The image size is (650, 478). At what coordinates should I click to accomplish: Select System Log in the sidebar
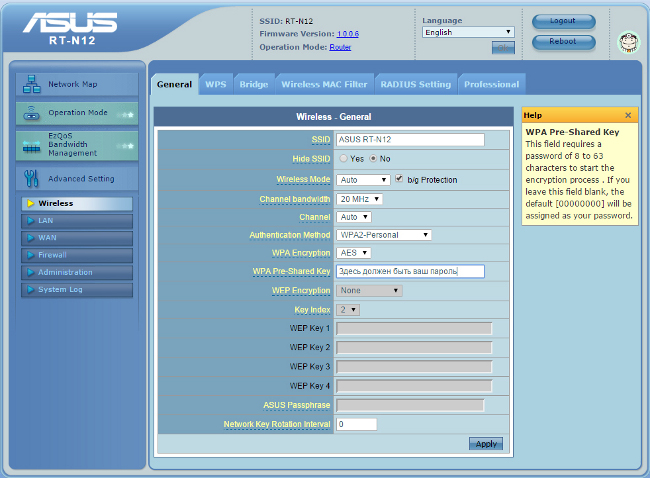pos(77,290)
